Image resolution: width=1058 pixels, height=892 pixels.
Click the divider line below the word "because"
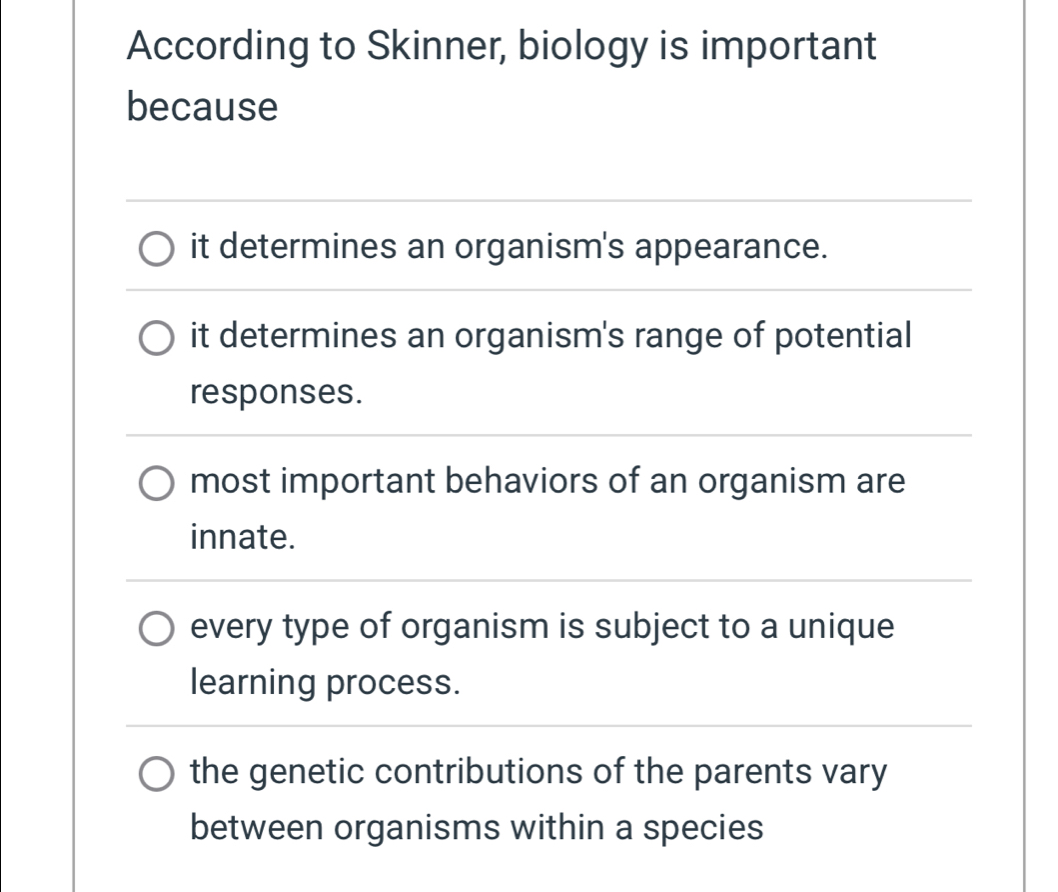coord(549,200)
